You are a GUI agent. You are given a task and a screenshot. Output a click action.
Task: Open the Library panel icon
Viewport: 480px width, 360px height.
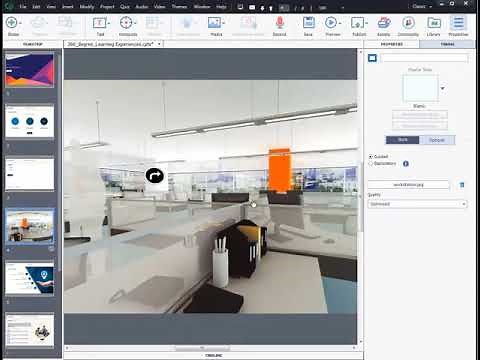pyautogui.click(x=434, y=23)
